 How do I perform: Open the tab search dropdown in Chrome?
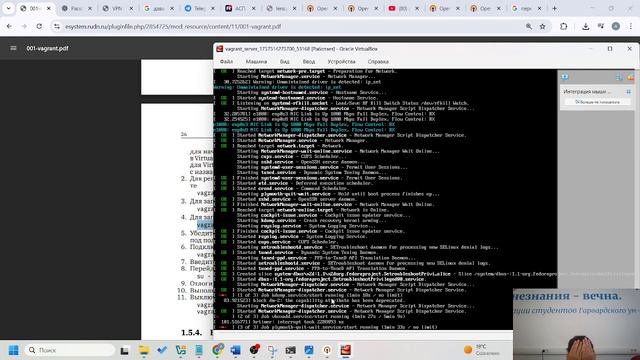pyautogui.click(x=9, y=8)
